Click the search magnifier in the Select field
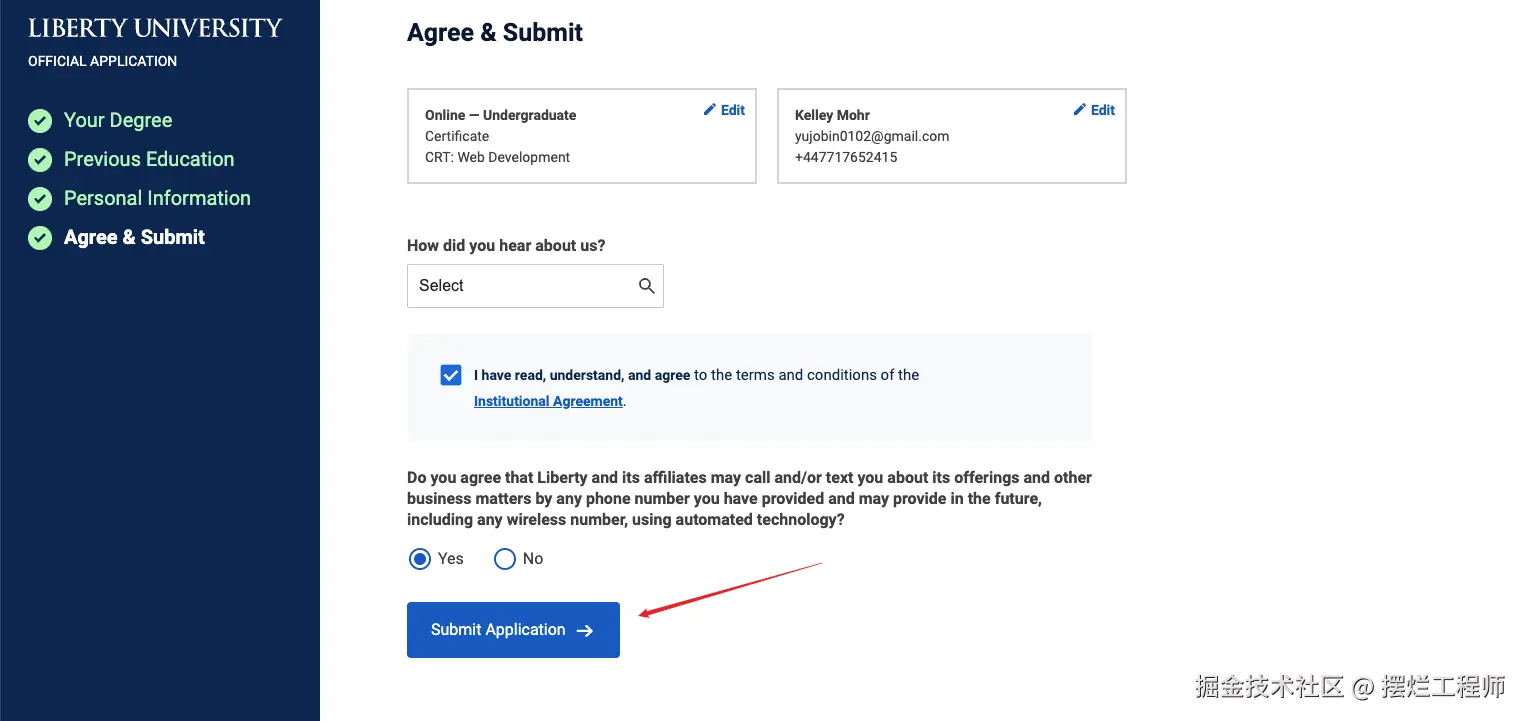Image resolution: width=1526 pixels, height=721 pixels. [647, 286]
